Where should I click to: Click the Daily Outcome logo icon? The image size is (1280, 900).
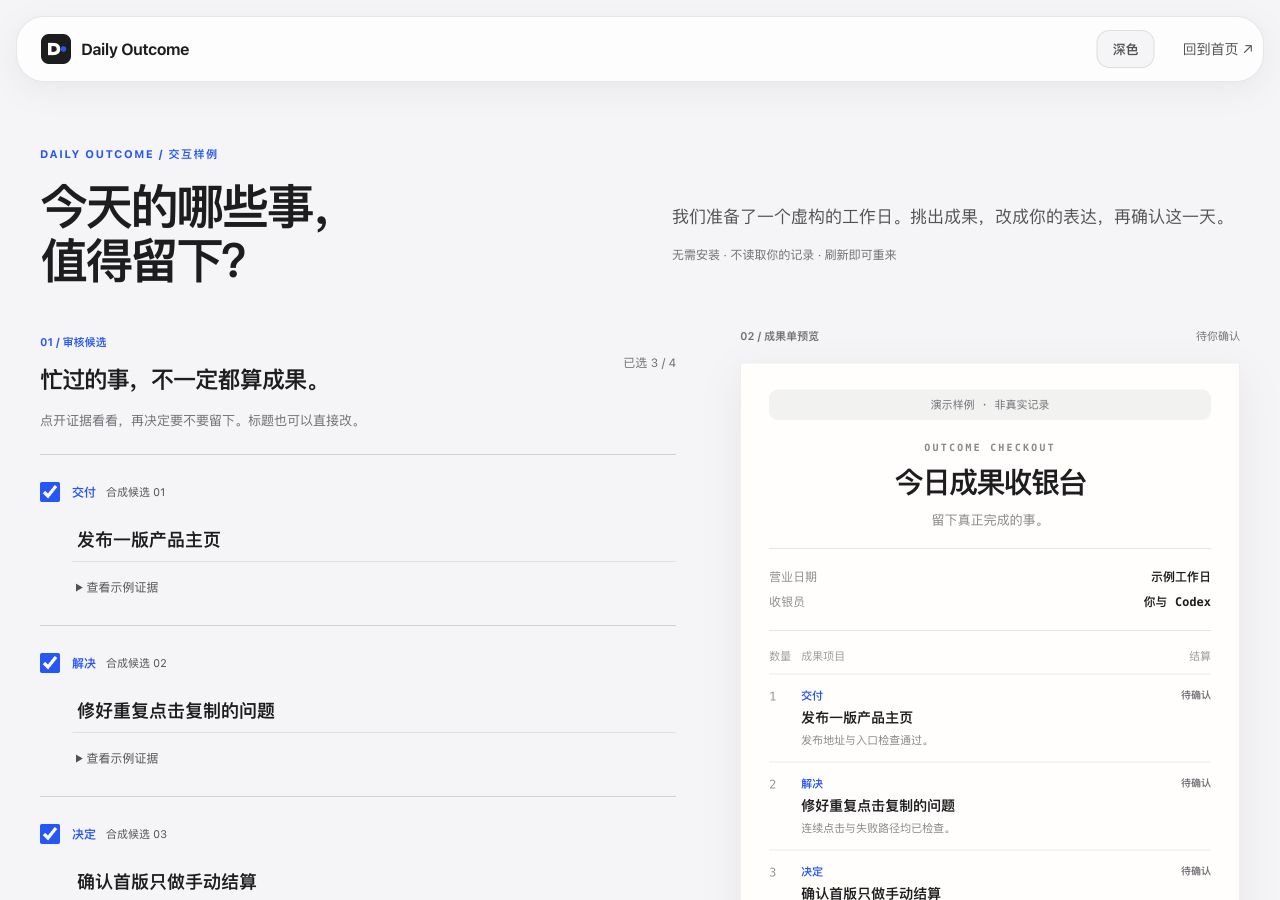(56, 49)
